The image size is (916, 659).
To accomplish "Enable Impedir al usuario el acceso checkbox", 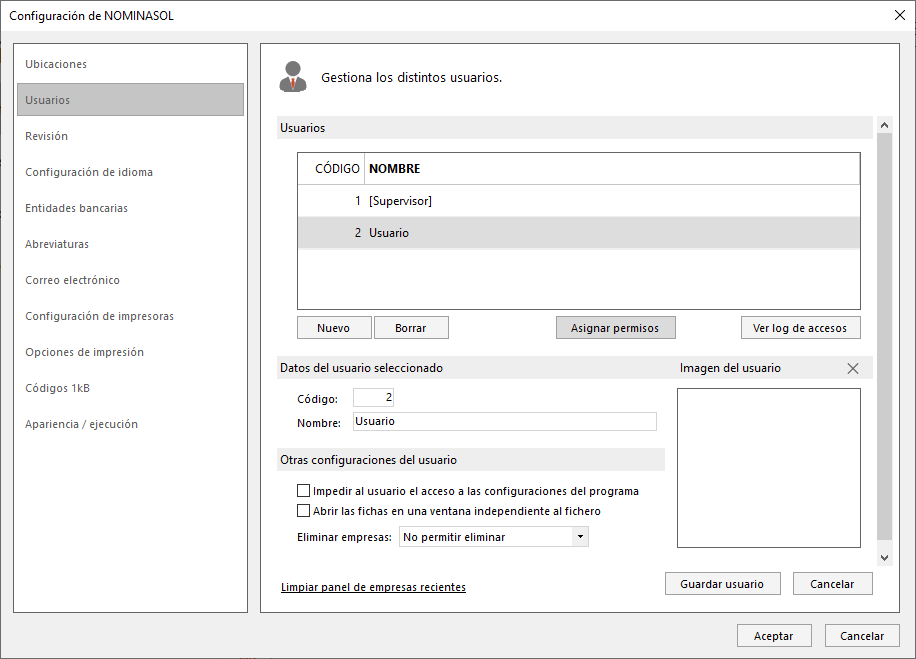I will click(x=303, y=491).
